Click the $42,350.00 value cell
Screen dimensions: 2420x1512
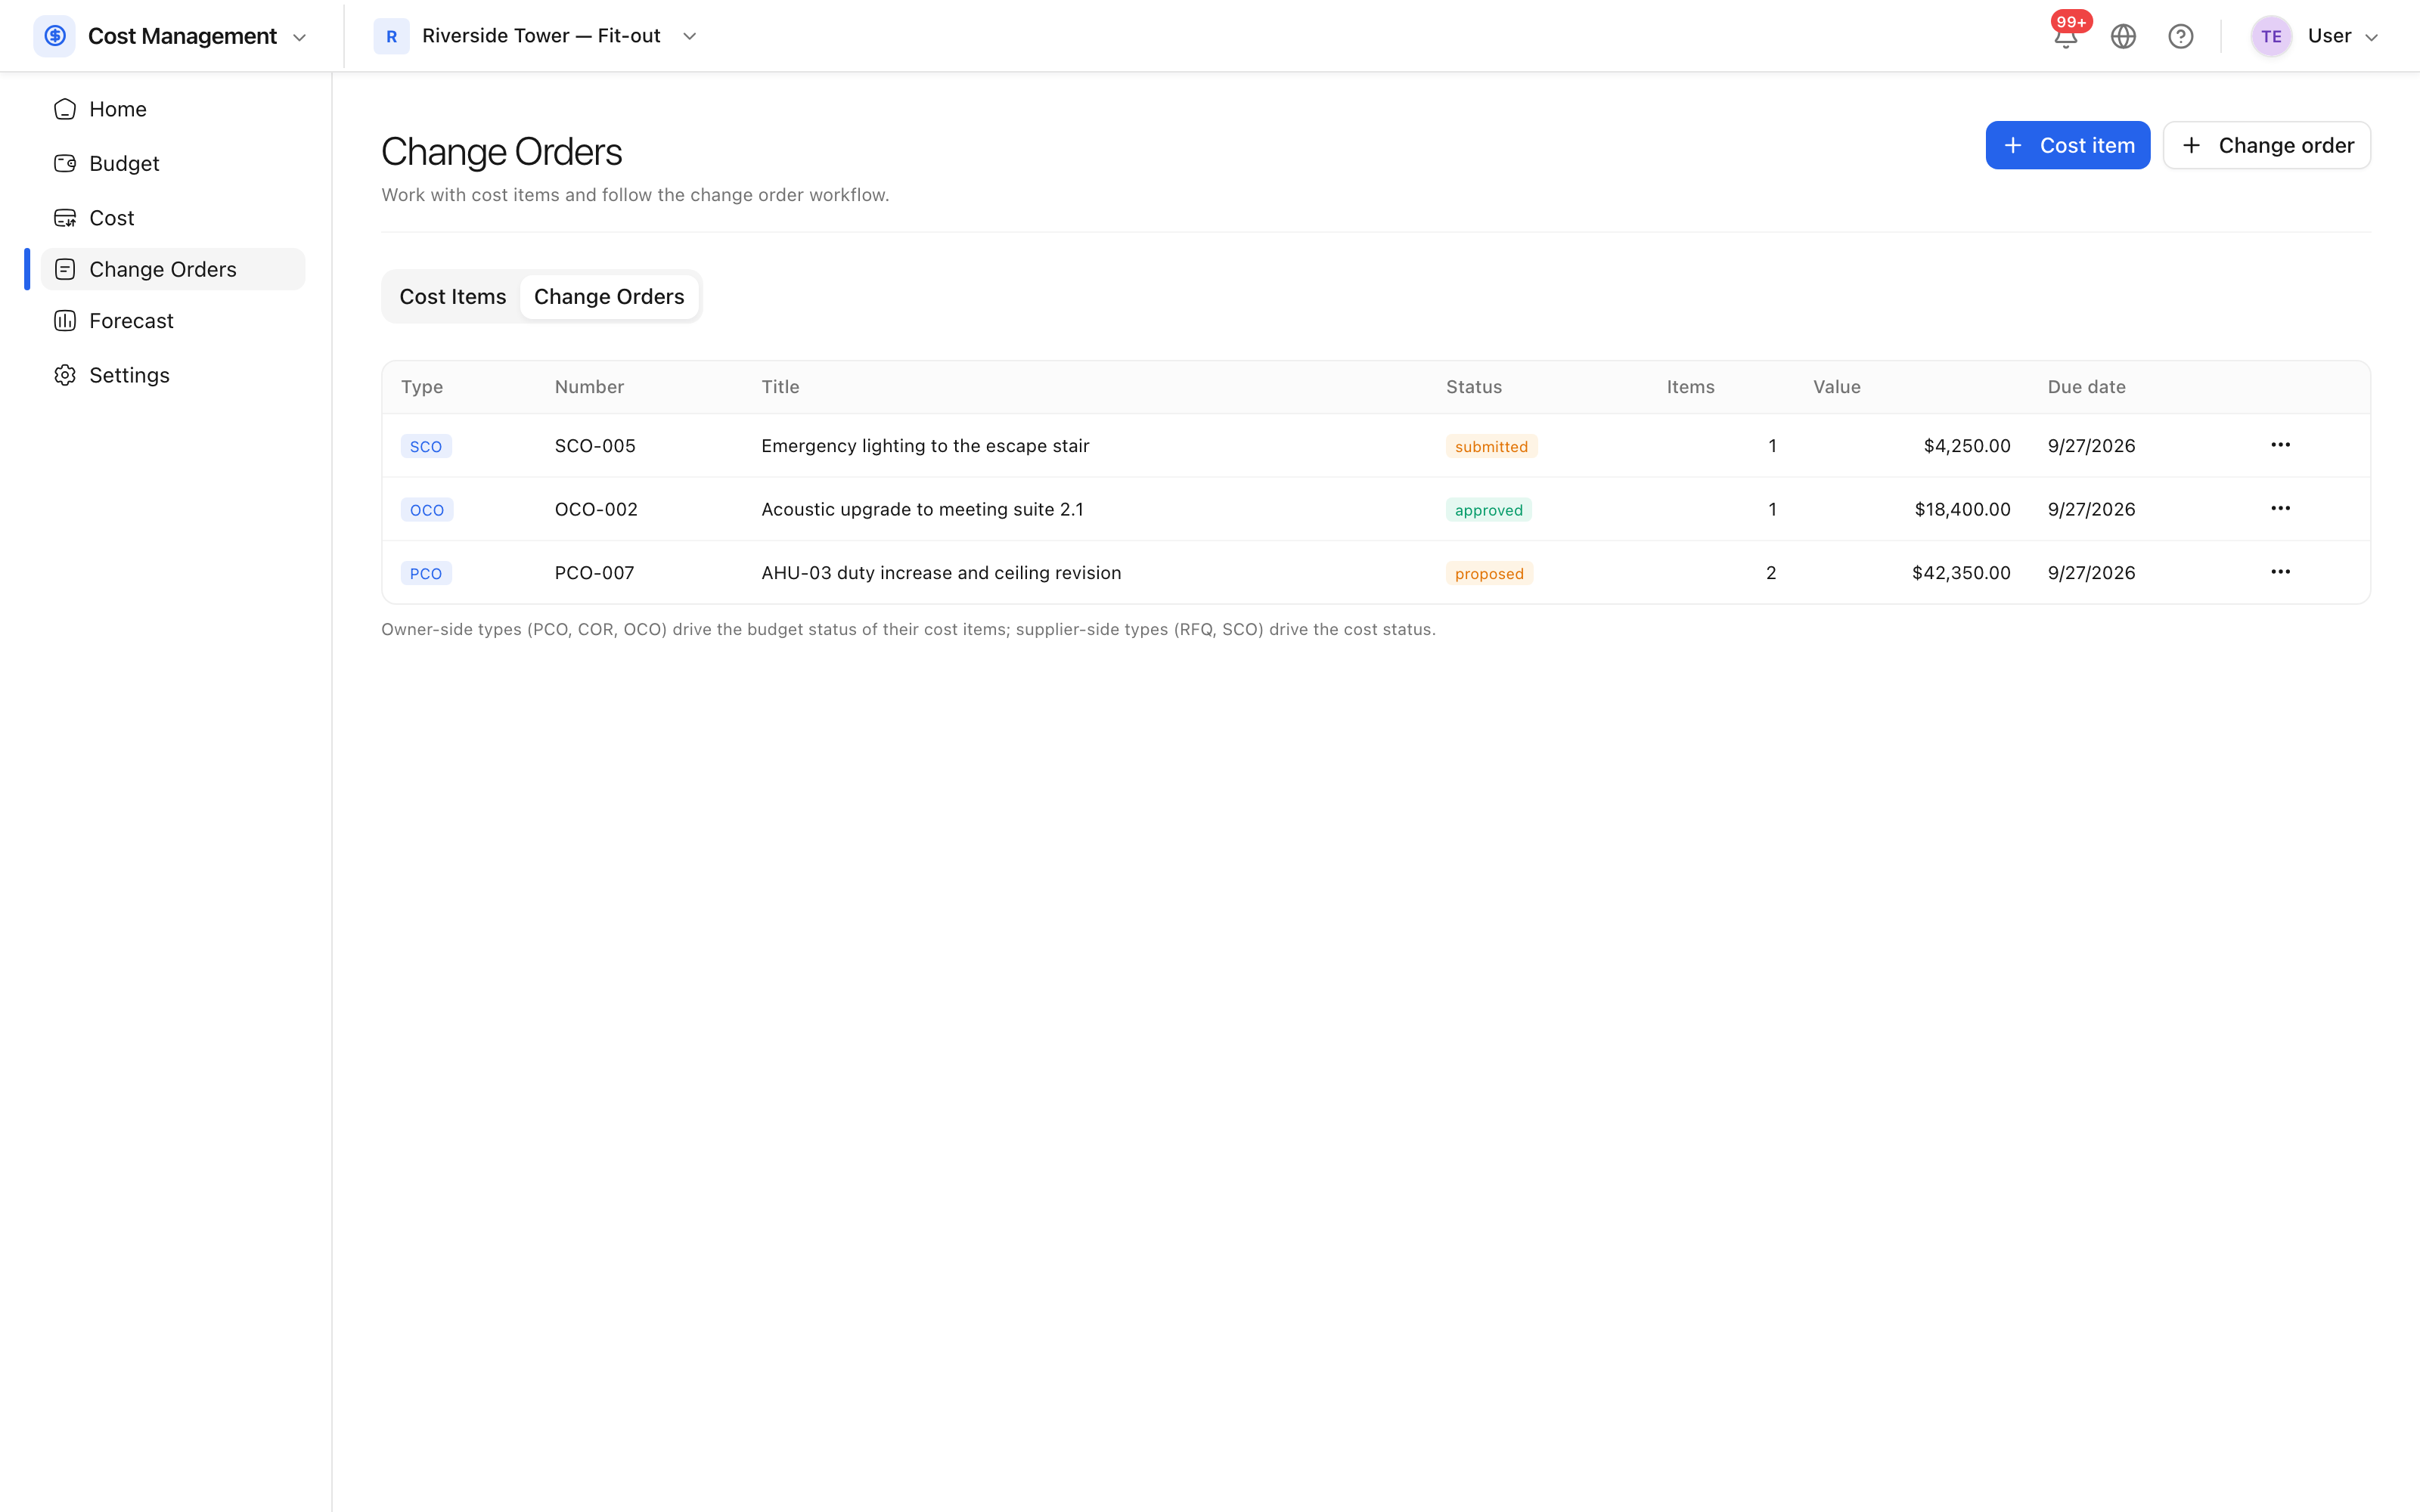1961,572
